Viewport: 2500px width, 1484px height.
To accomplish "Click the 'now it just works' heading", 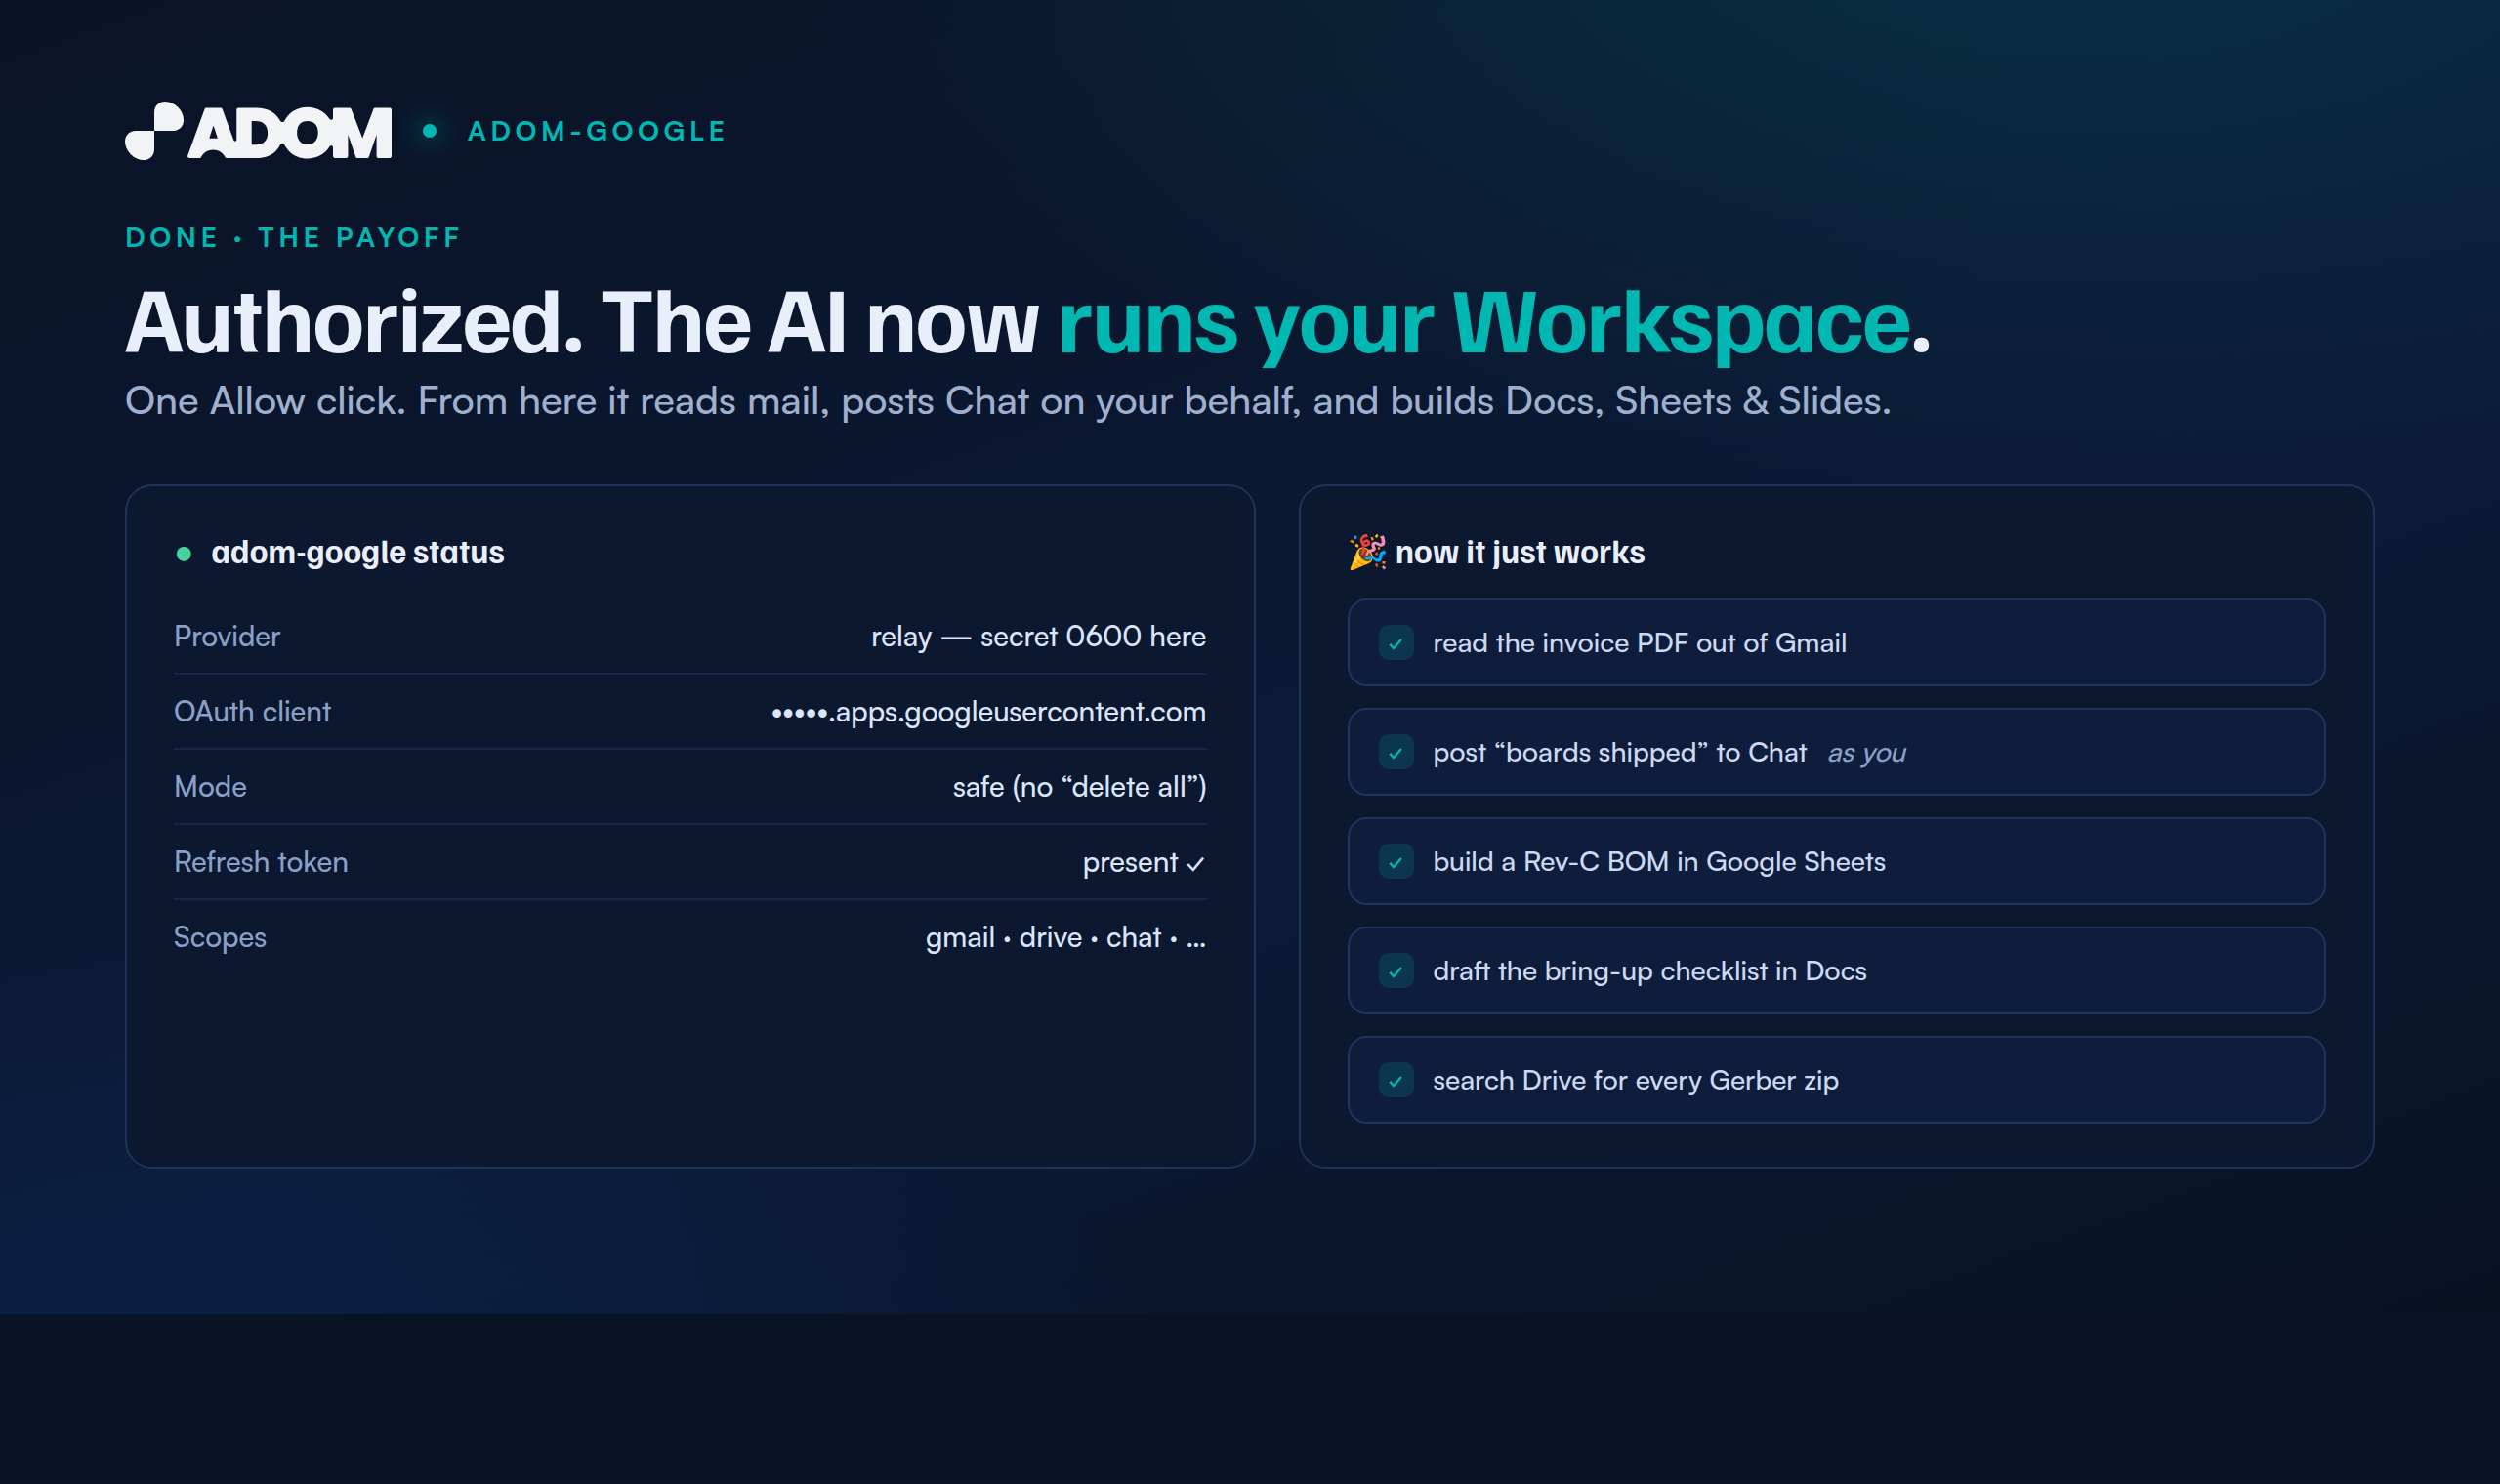I will pyautogui.click(x=1519, y=553).
